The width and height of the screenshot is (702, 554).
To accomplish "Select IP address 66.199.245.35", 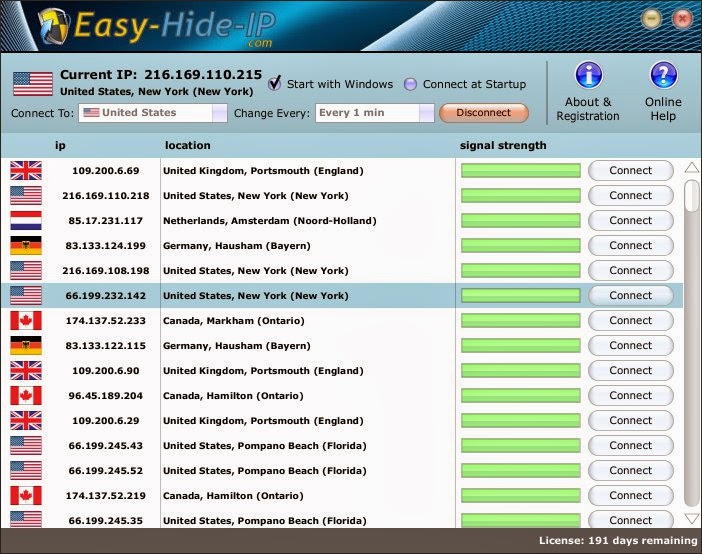I will pyautogui.click(x=106, y=520).
